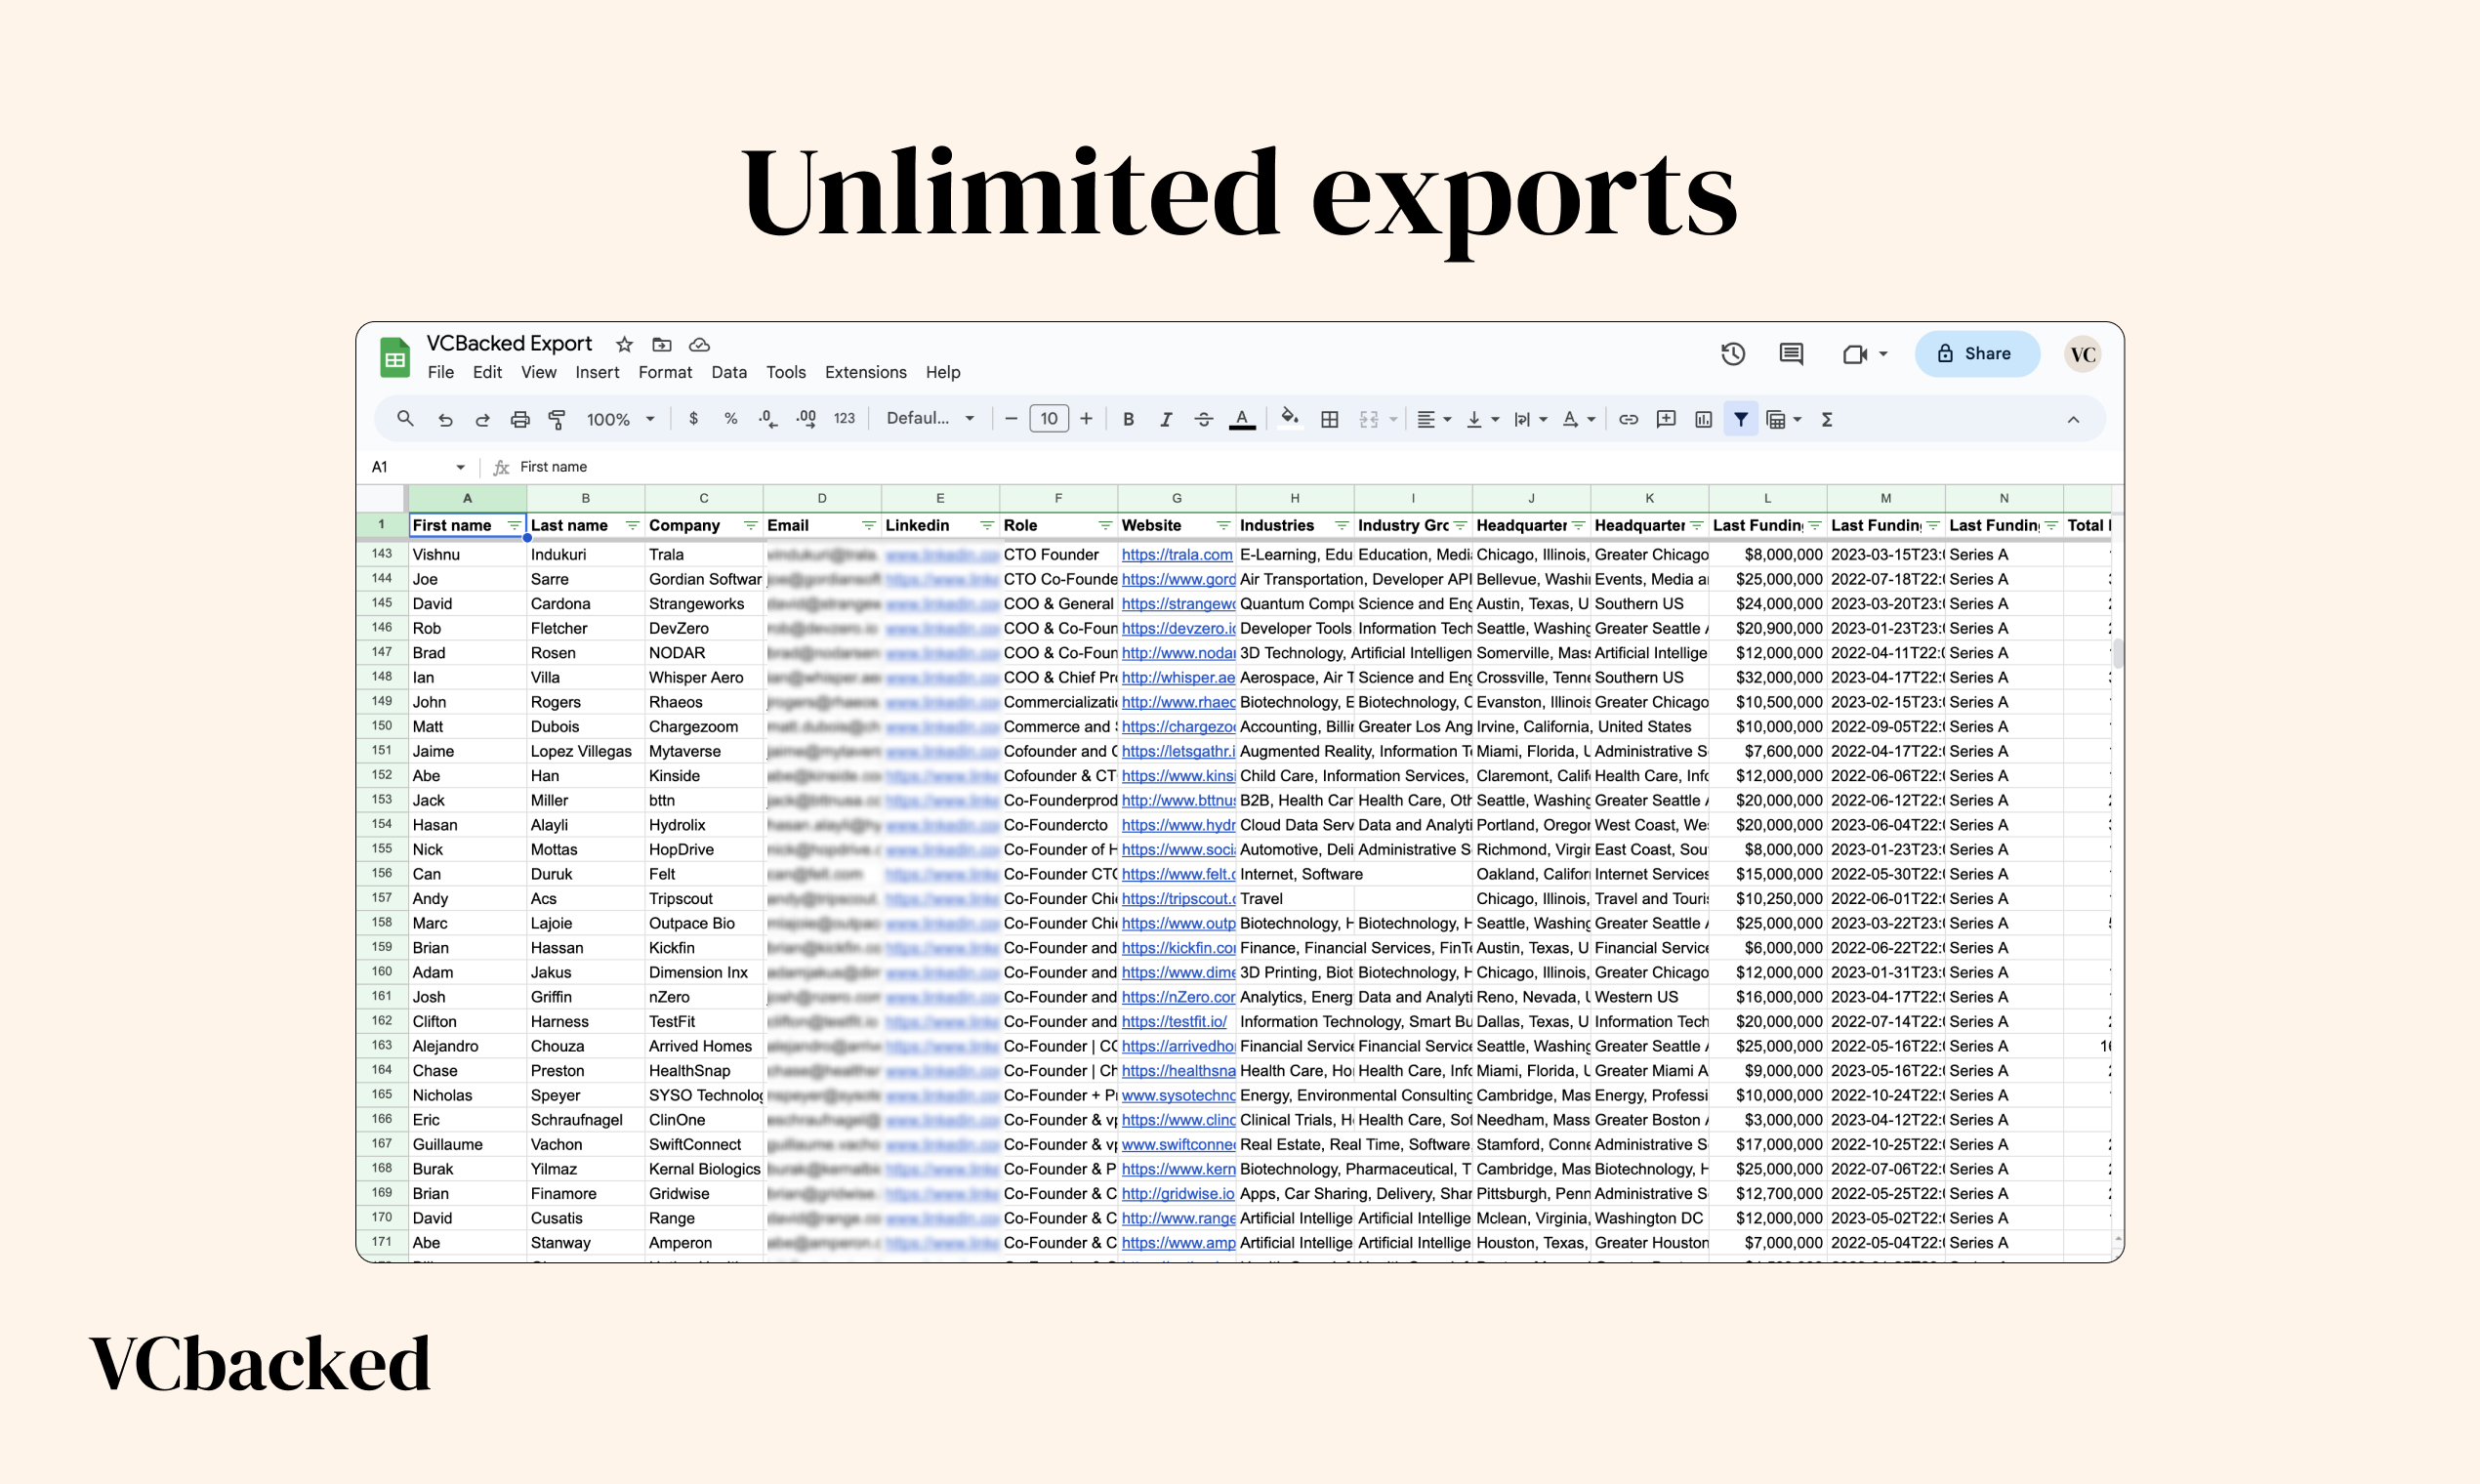Open the Data menu
This screenshot has width=2480, height=1484.
tap(729, 372)
